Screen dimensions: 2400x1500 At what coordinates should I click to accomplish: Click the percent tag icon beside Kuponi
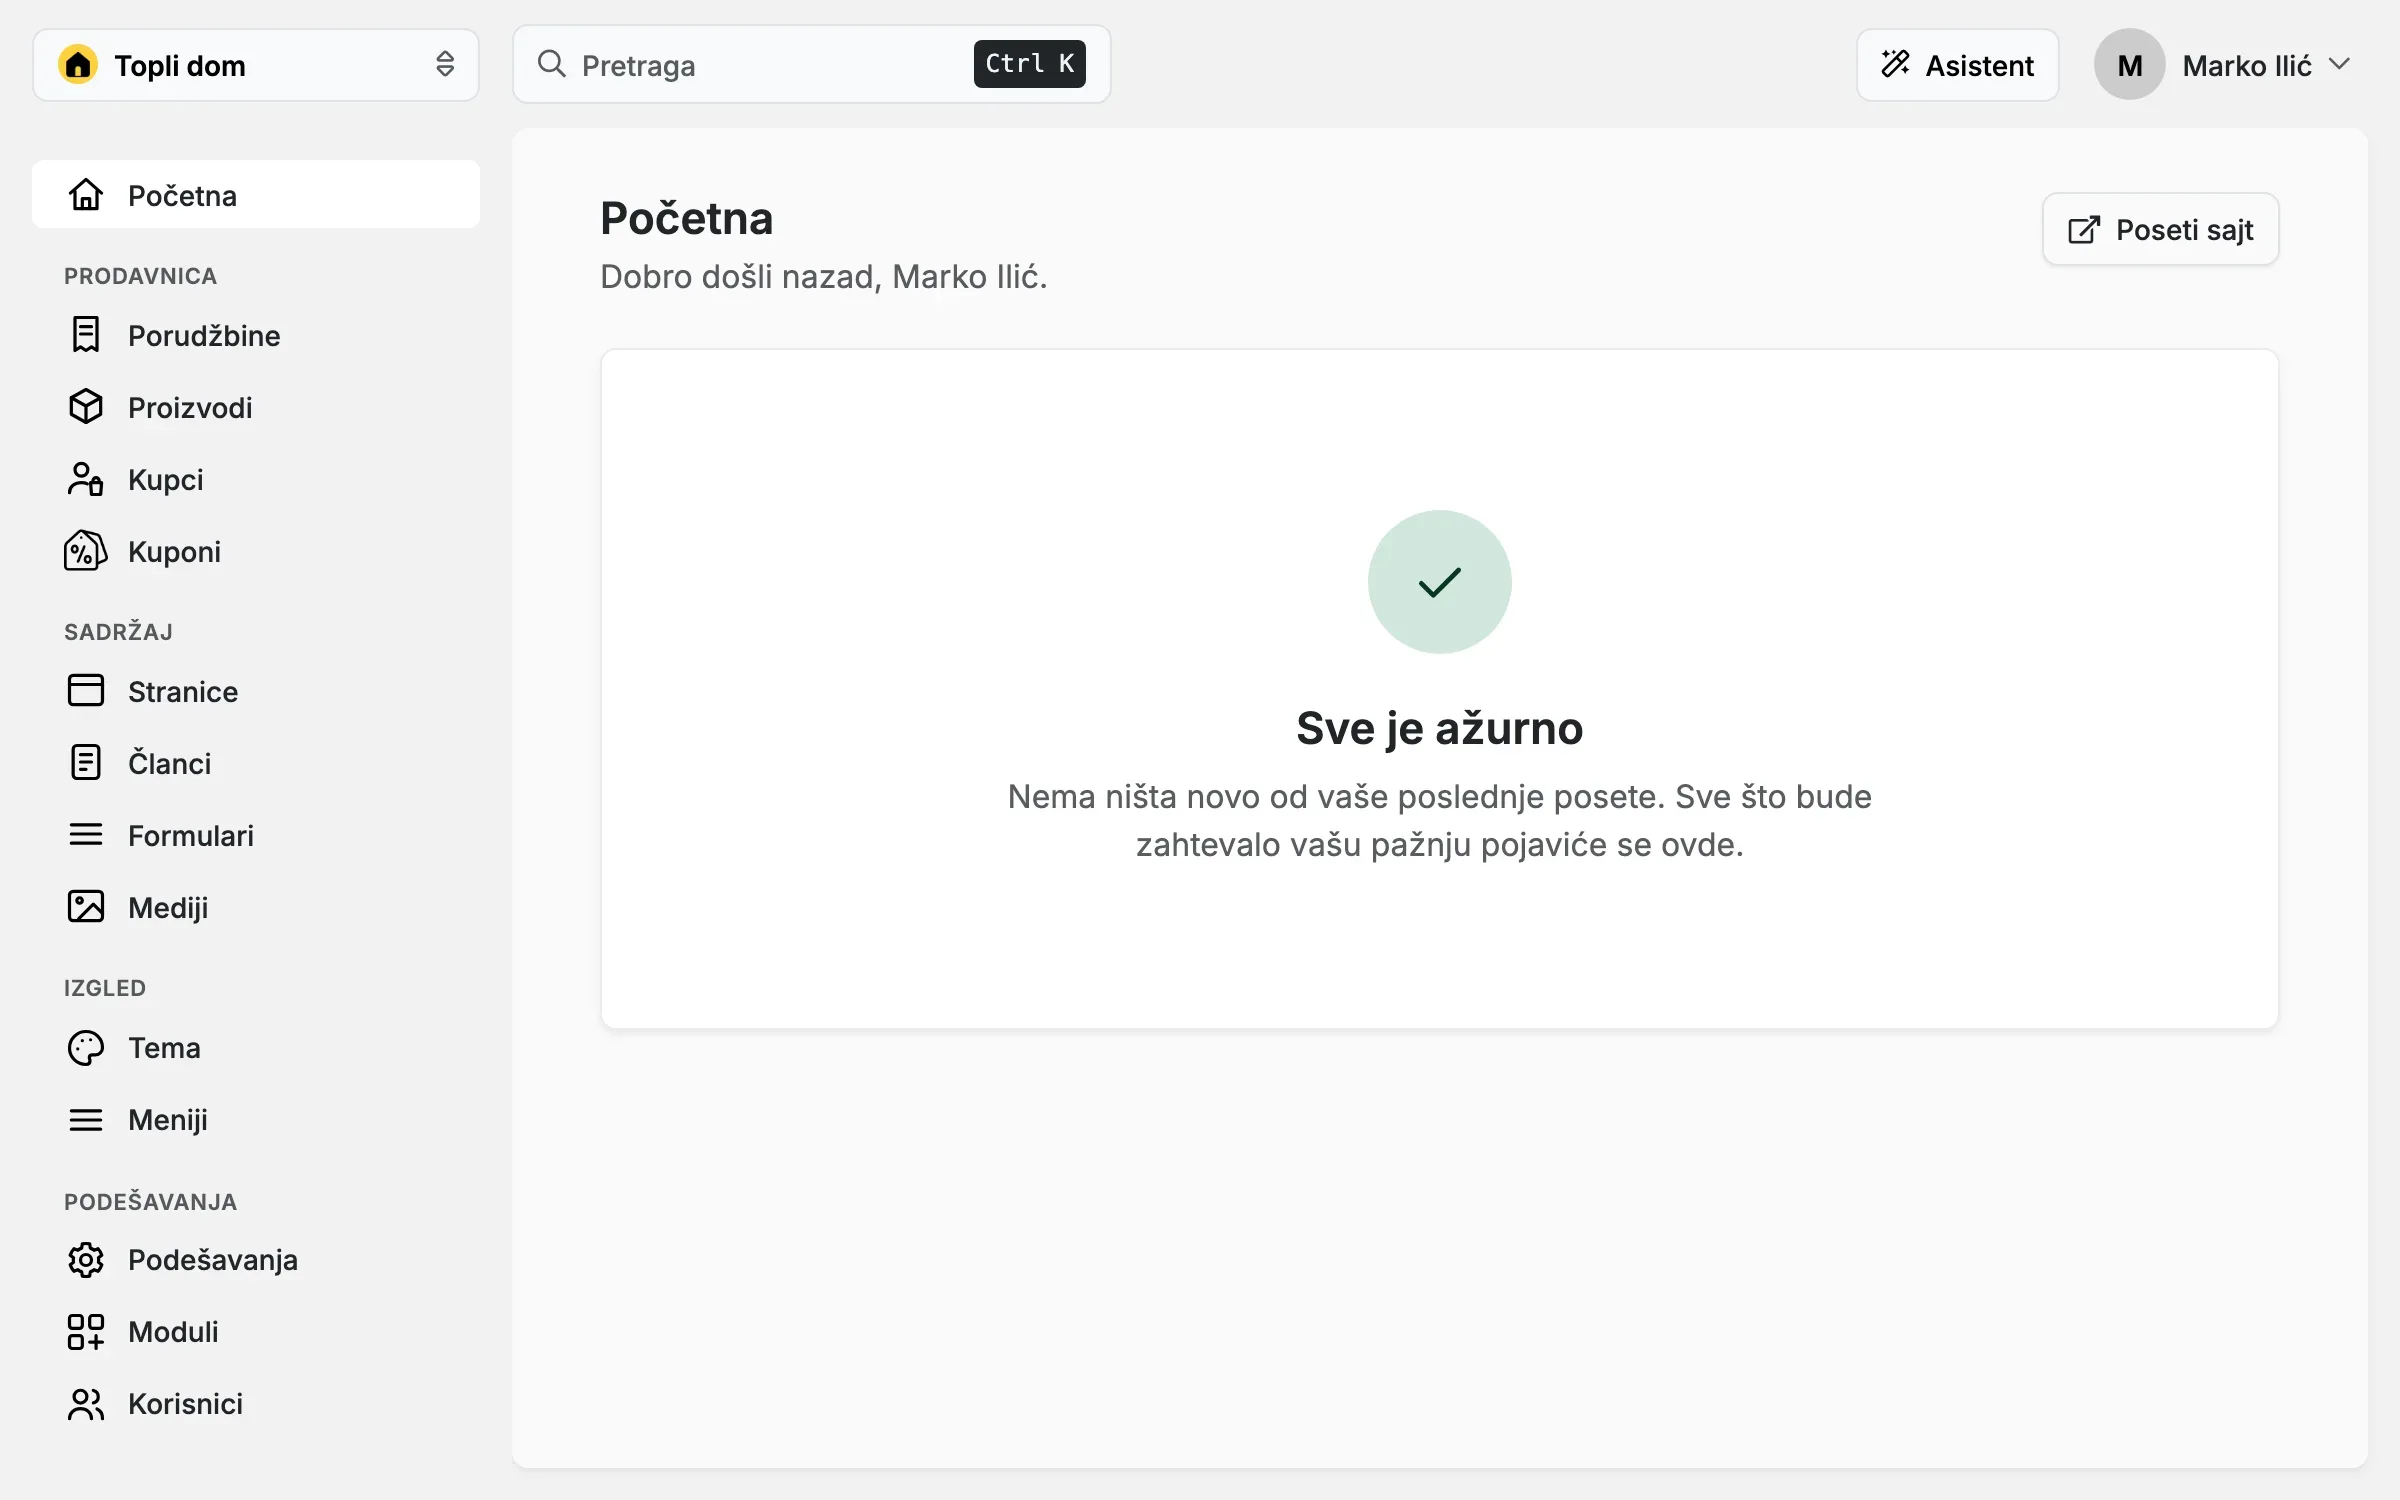click(86, 551)
